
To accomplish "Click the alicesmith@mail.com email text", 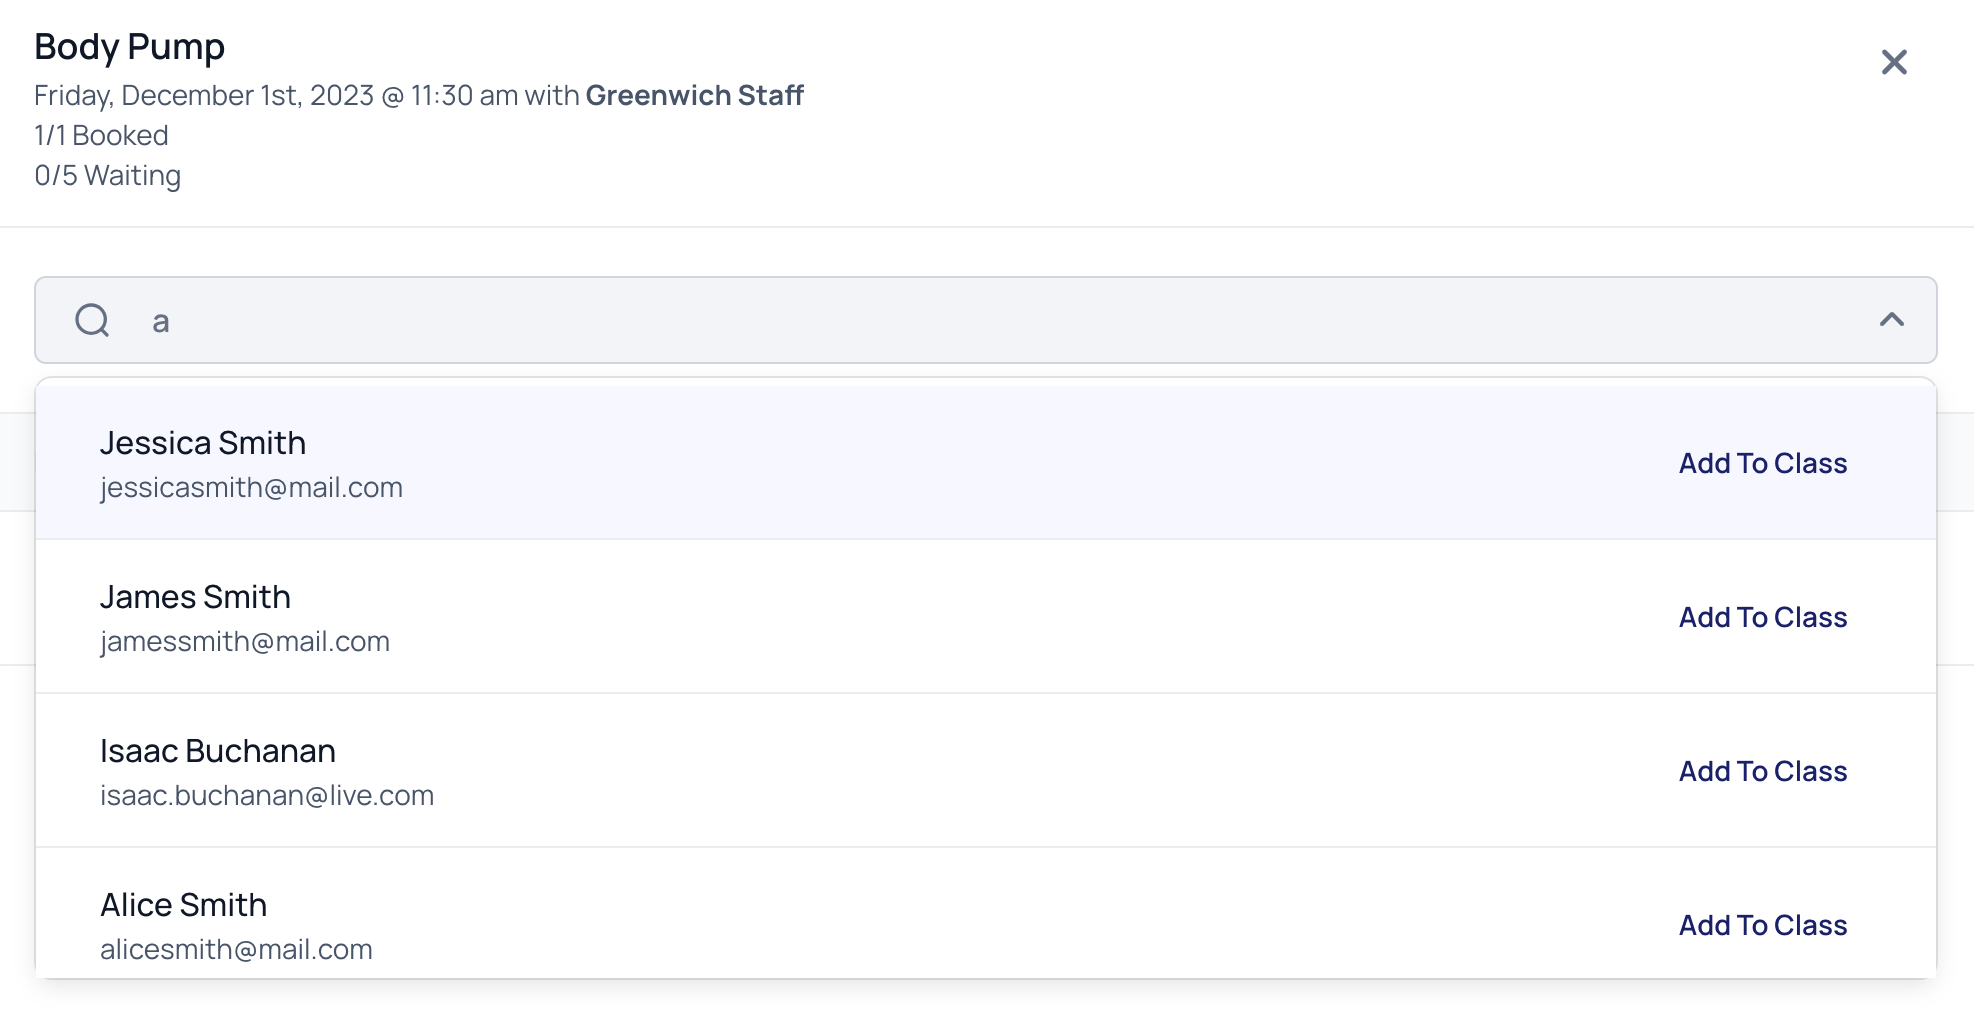I will (236, 950).
